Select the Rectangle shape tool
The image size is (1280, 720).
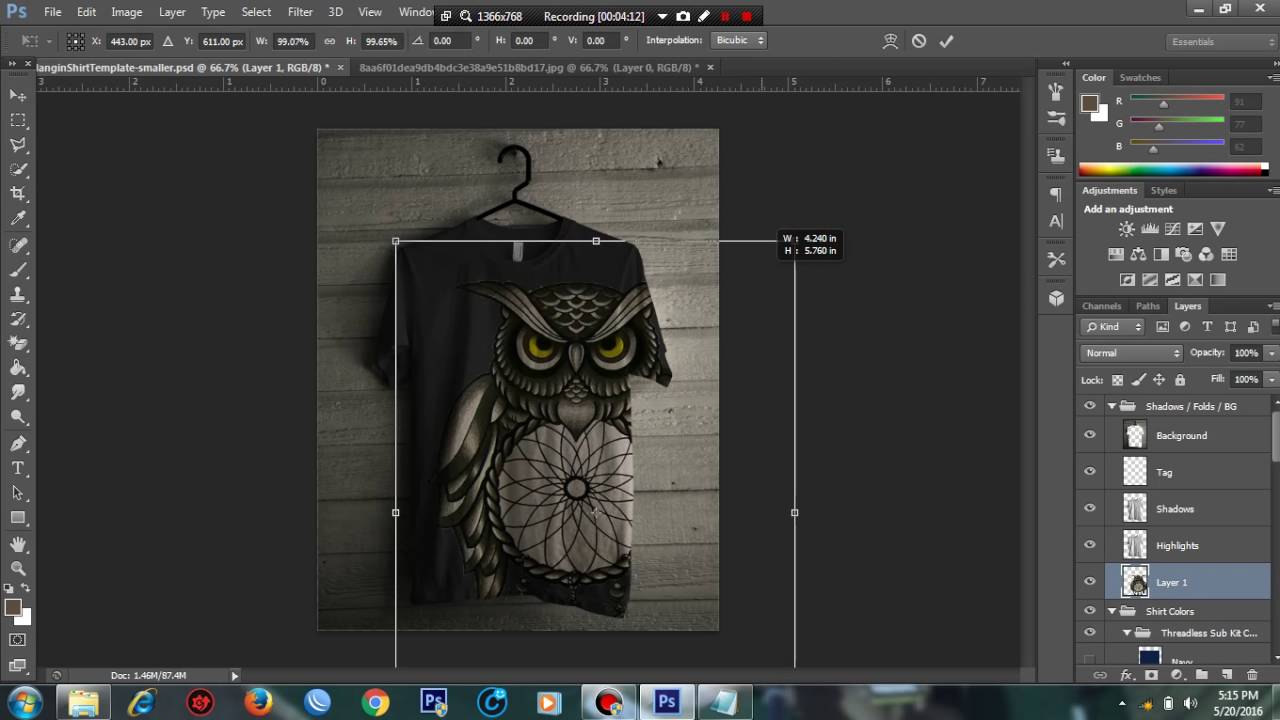tap(18, 518)
